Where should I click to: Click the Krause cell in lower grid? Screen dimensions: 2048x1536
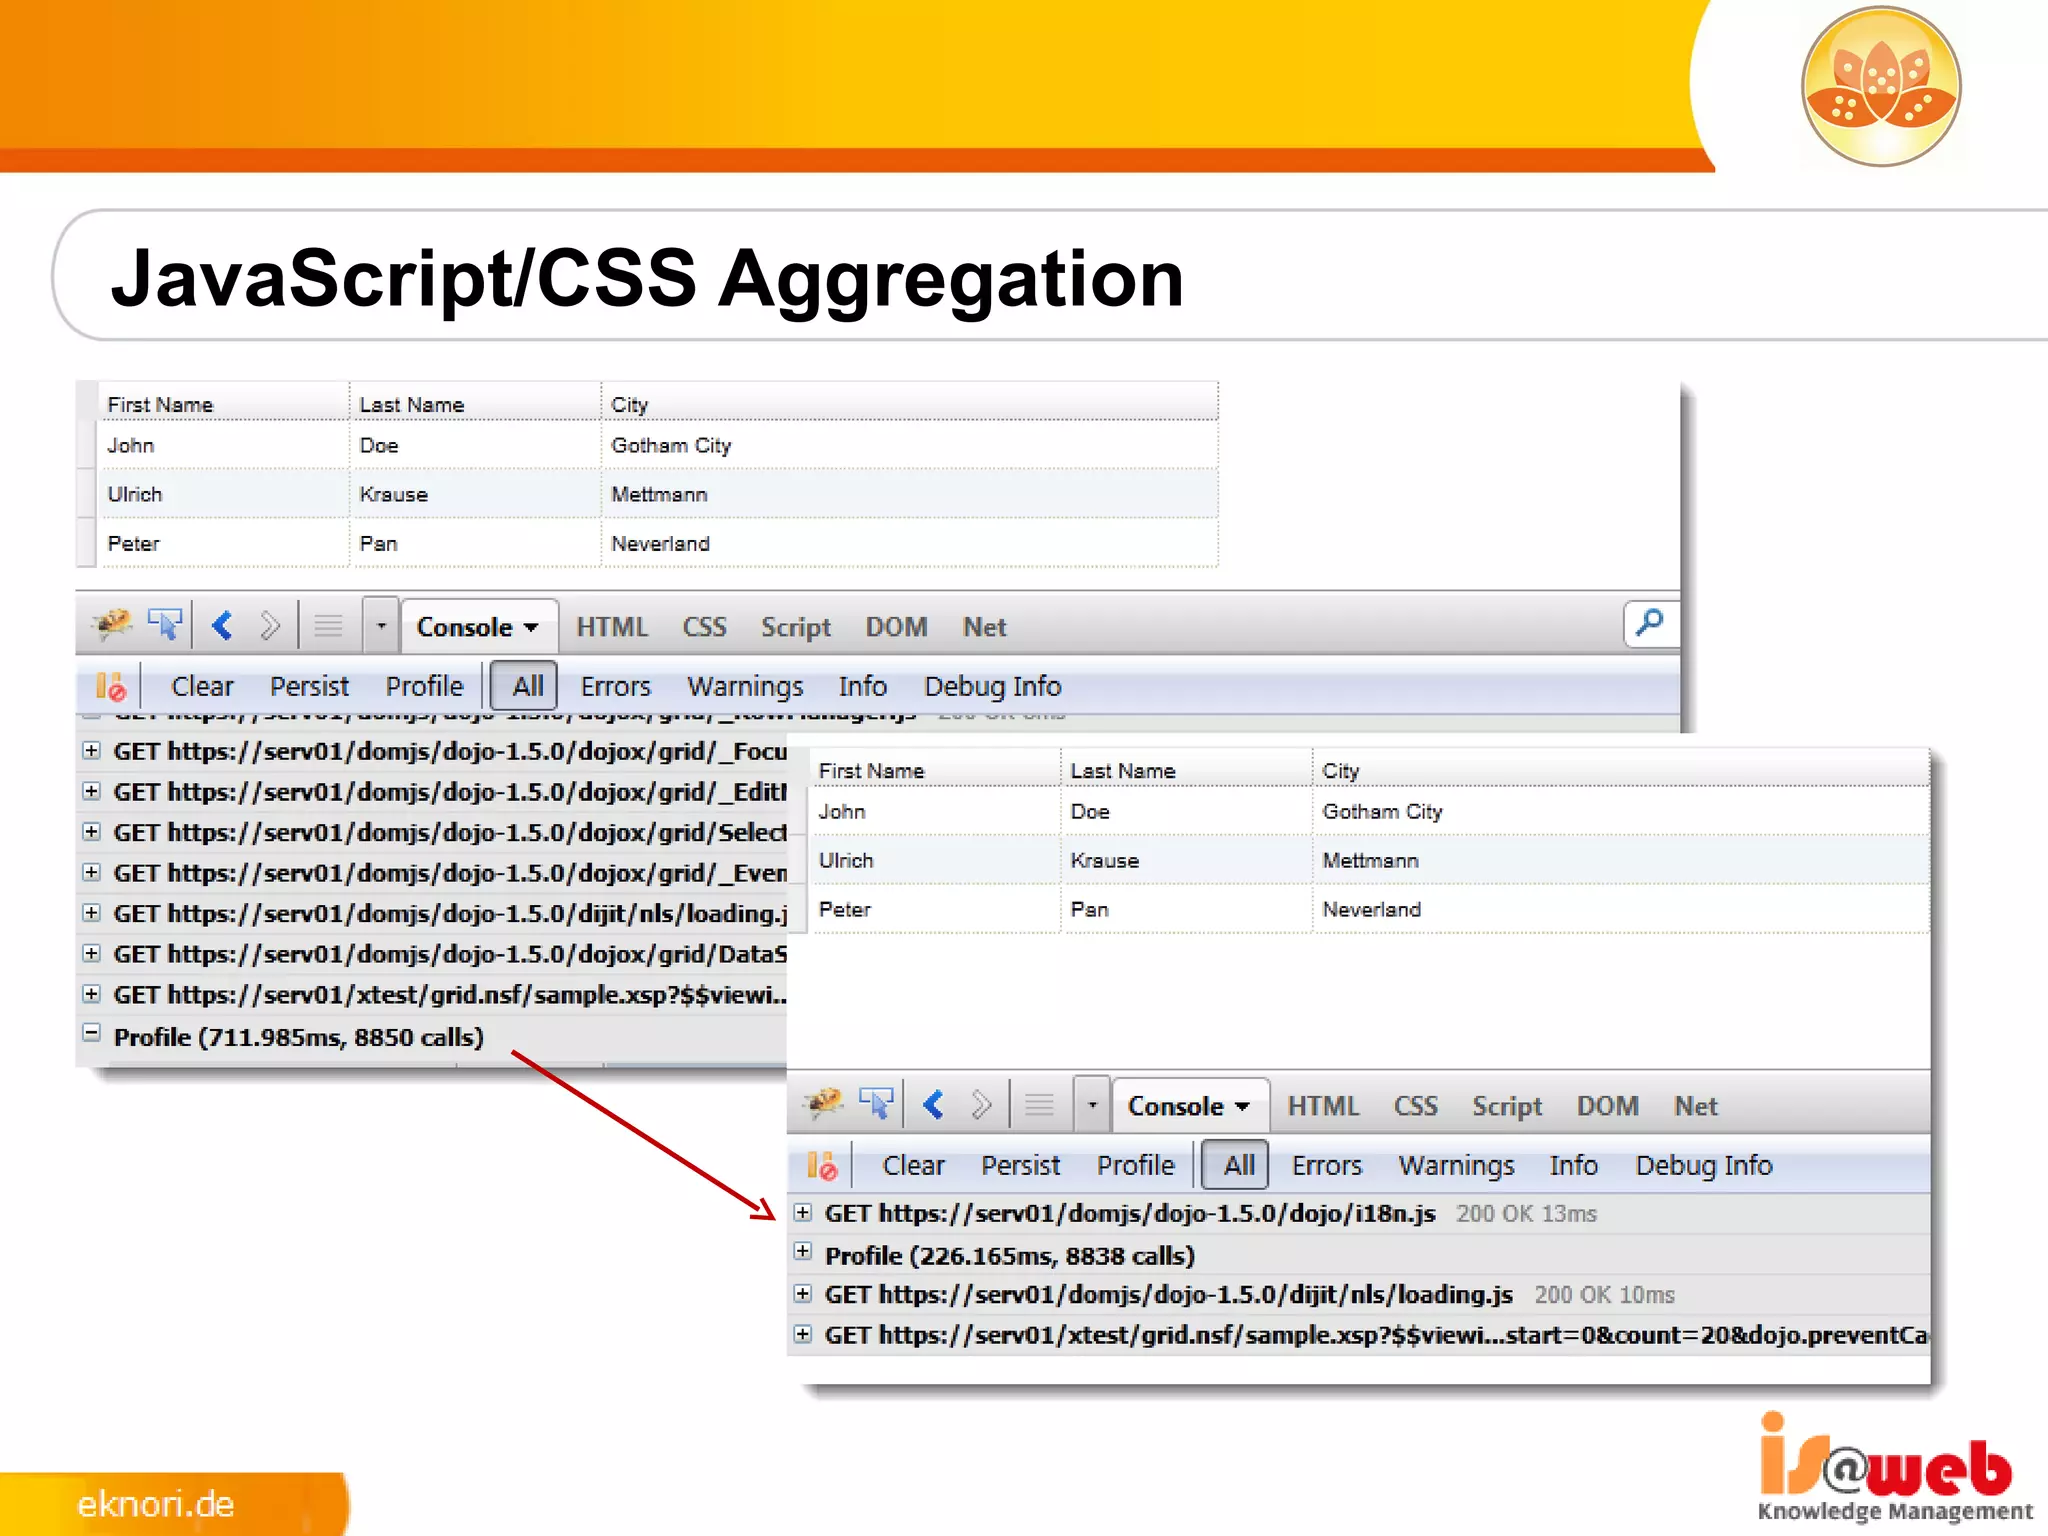pyautogui.click(x=1186, y=860)
